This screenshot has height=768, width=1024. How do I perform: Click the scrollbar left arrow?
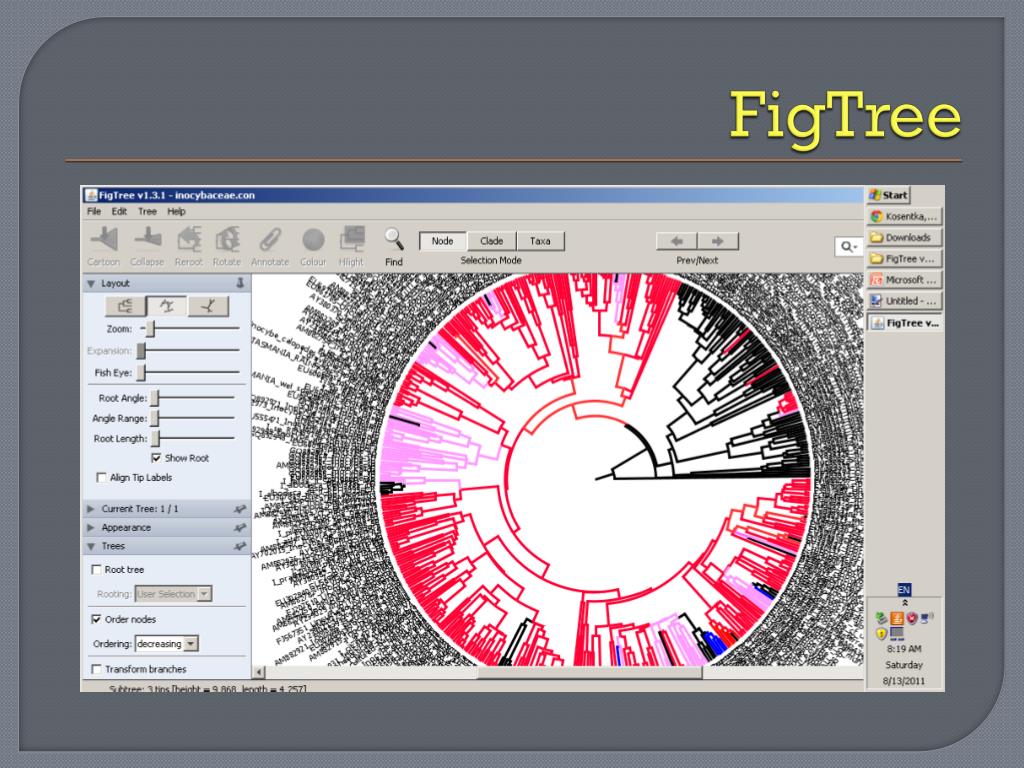pos(259,672)
